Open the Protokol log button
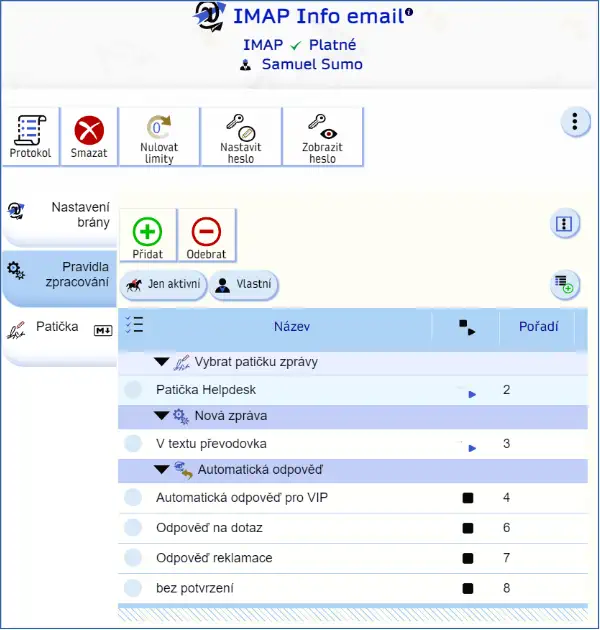This screenshot has width=600, height=630. [x=31, y=137]
